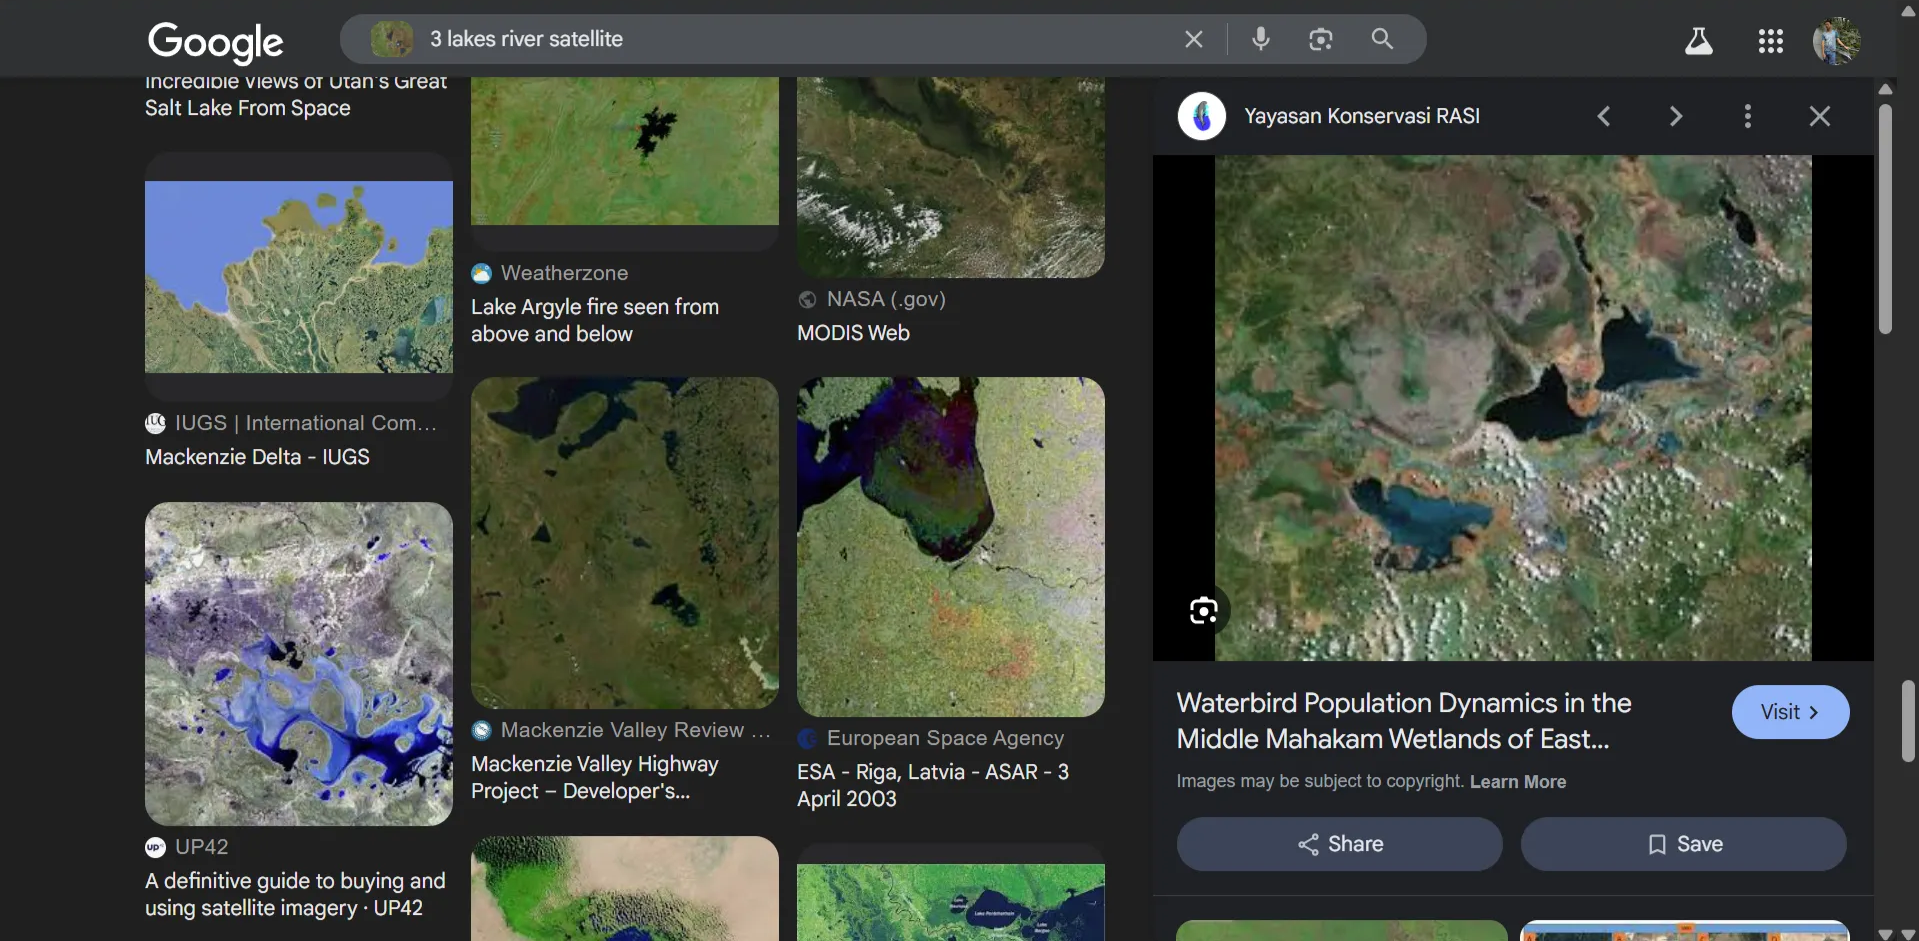Go to previous image in preview panel
Screen dimensions: 1919x941
1604,116
